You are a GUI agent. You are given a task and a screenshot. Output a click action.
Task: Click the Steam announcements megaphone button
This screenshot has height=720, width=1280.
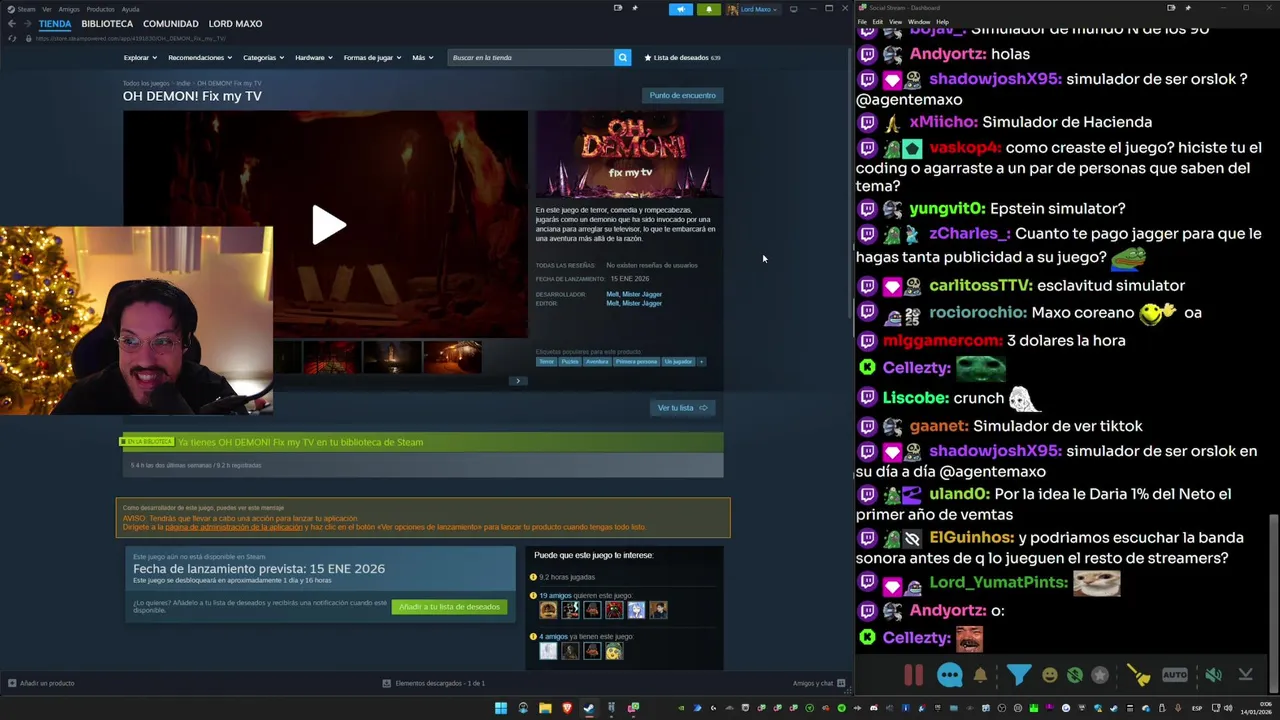click(x=680, y=9)
